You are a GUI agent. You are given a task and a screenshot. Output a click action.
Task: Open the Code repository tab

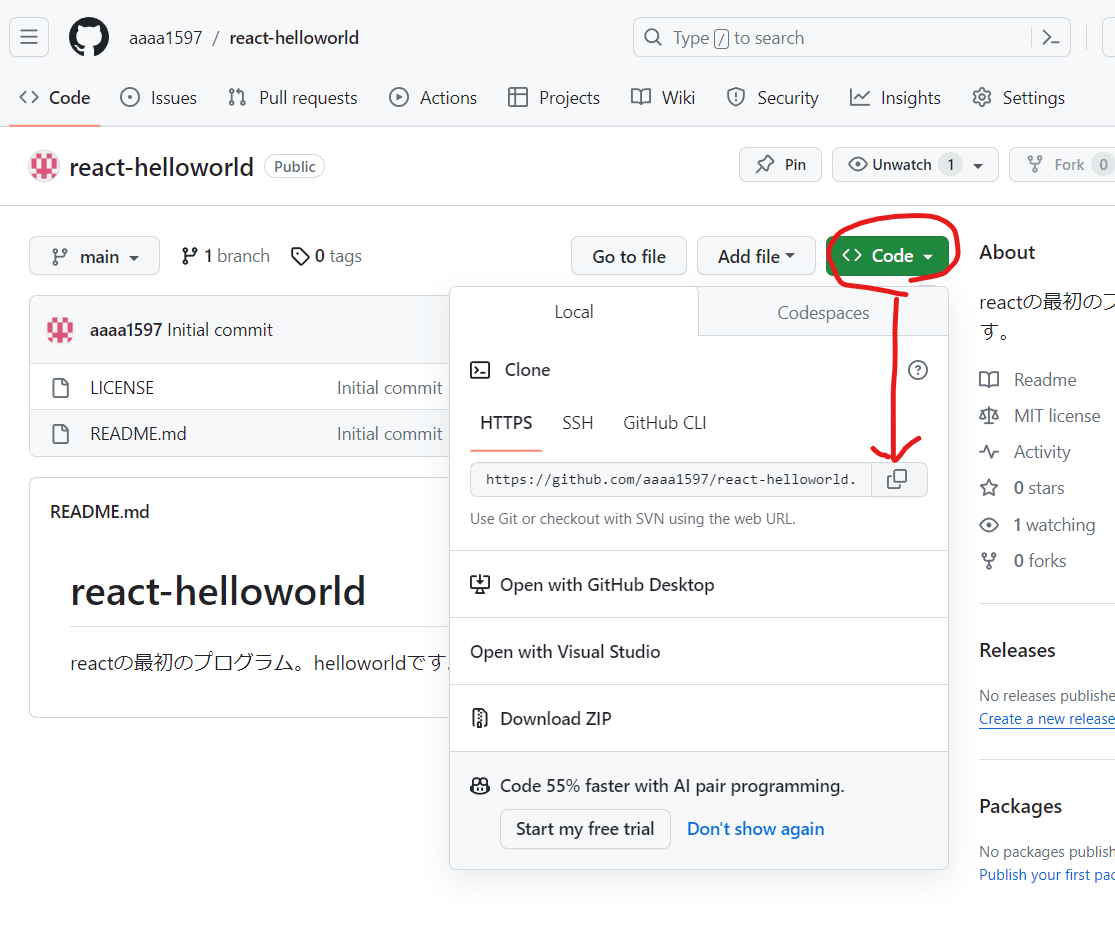pyautogui.click(x=55, y=97)
